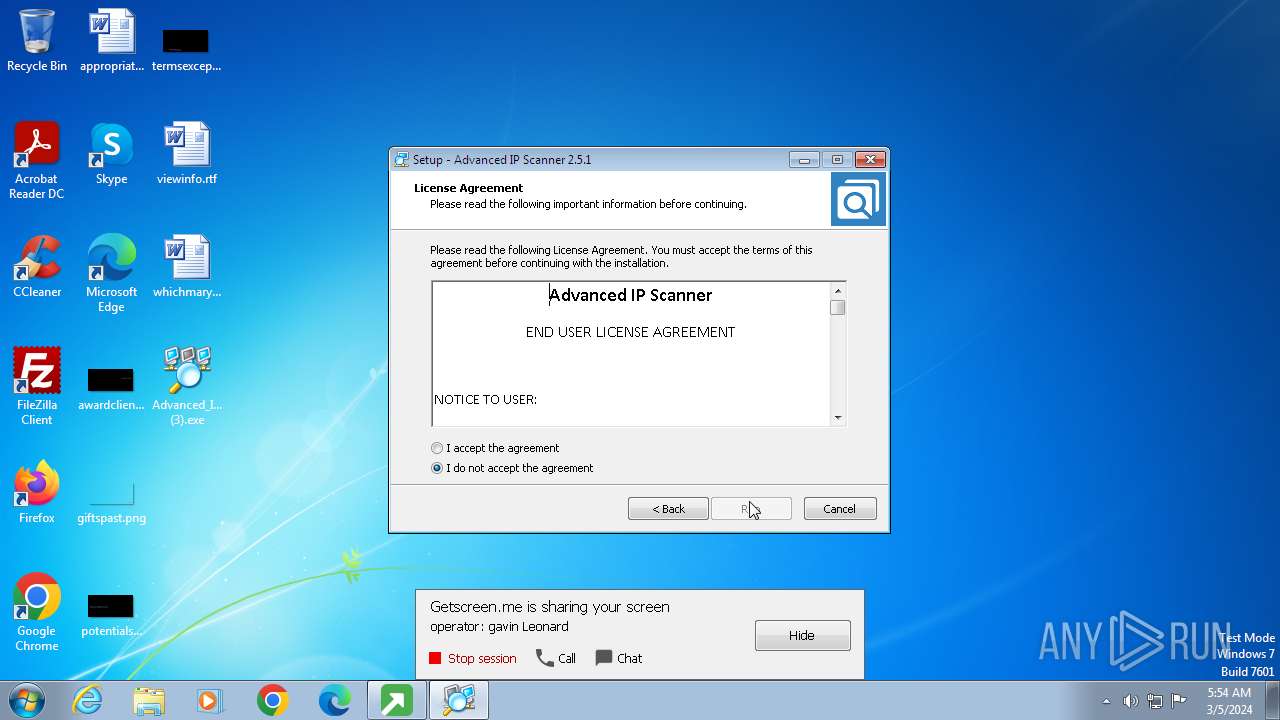Launch FileZilla Client shortcut
This screenshot has height=720, width=1280.
pos(37,387)
